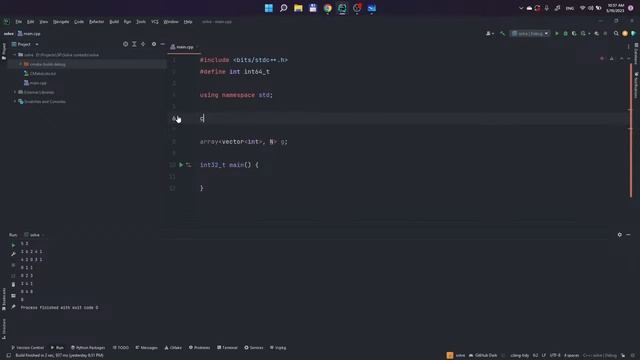The height and width of the screenshot is (360, 640).
Task: Open Run panel gear settings
Action: coord(620,235)
